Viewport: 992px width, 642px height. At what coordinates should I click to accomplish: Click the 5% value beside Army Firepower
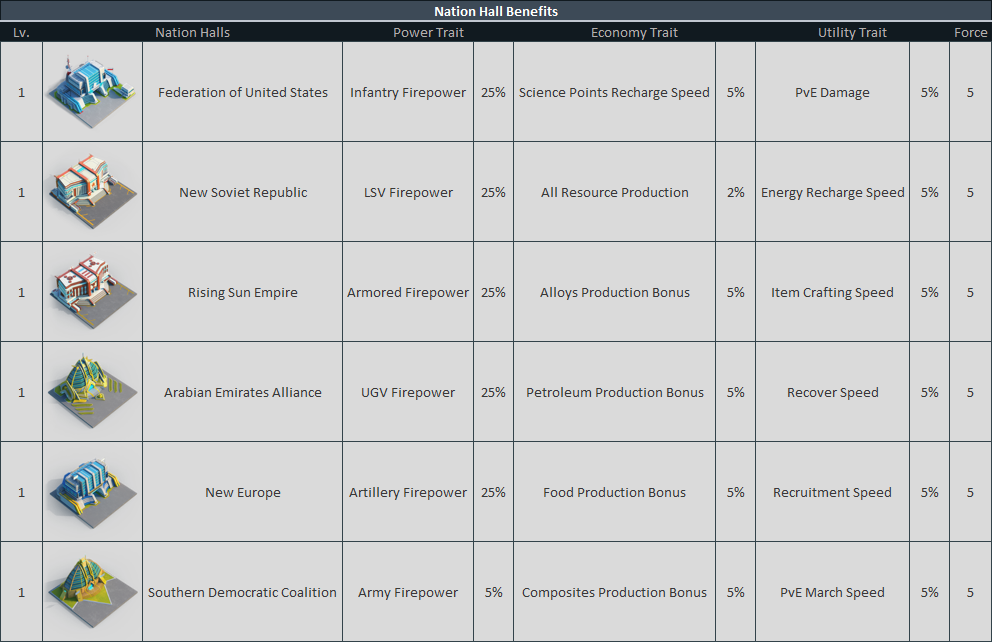[493, 592]
